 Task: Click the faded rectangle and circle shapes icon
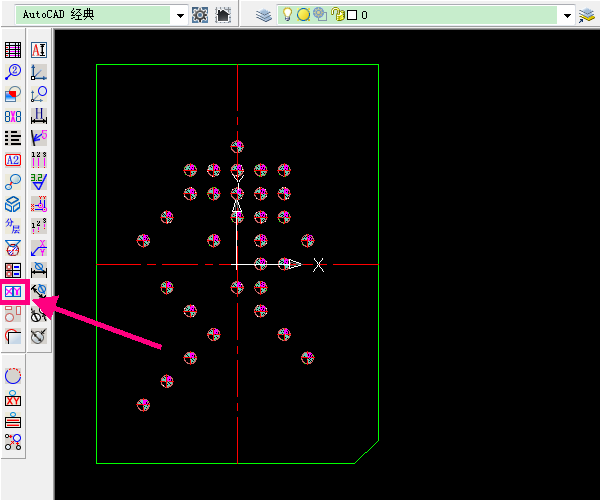13,314
